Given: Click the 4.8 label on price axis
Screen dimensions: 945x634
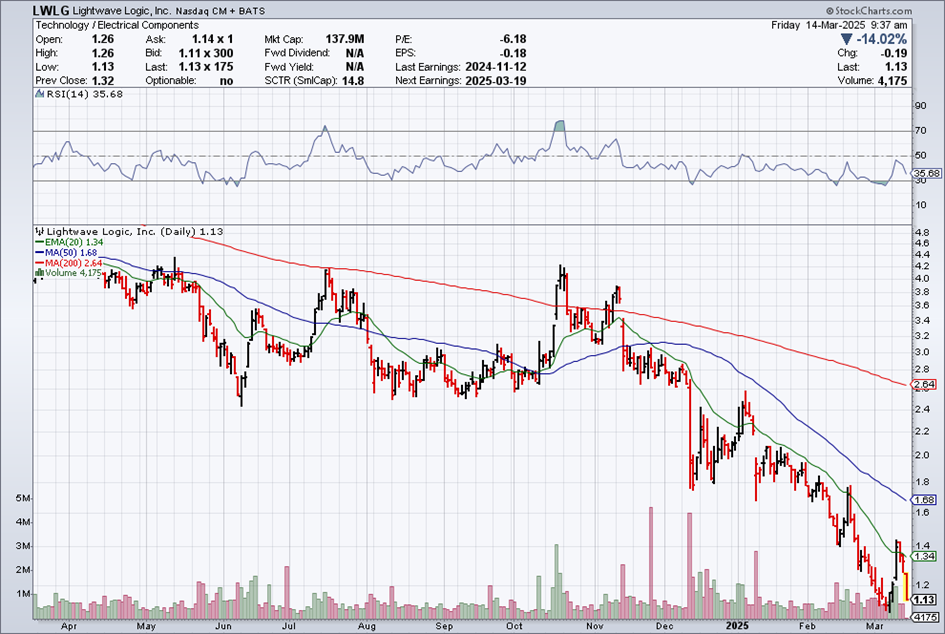Looking at the screenshot, I should (x=922, y=232).
